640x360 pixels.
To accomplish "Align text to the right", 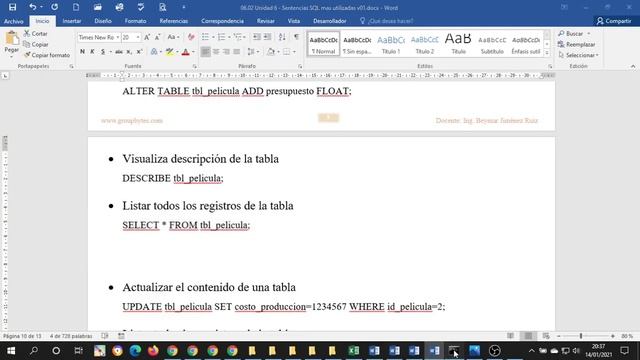I will (x=226, y=51).
